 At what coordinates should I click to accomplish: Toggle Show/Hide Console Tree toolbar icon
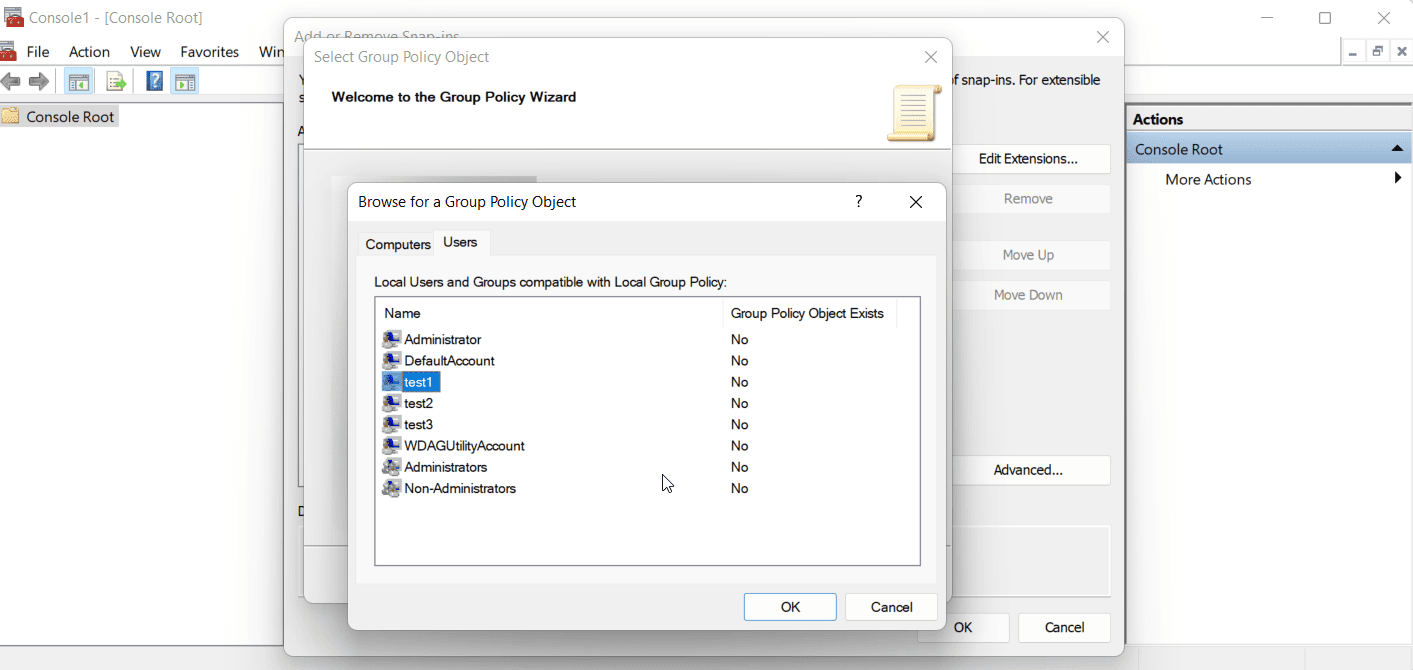click(x=79, y=82)
